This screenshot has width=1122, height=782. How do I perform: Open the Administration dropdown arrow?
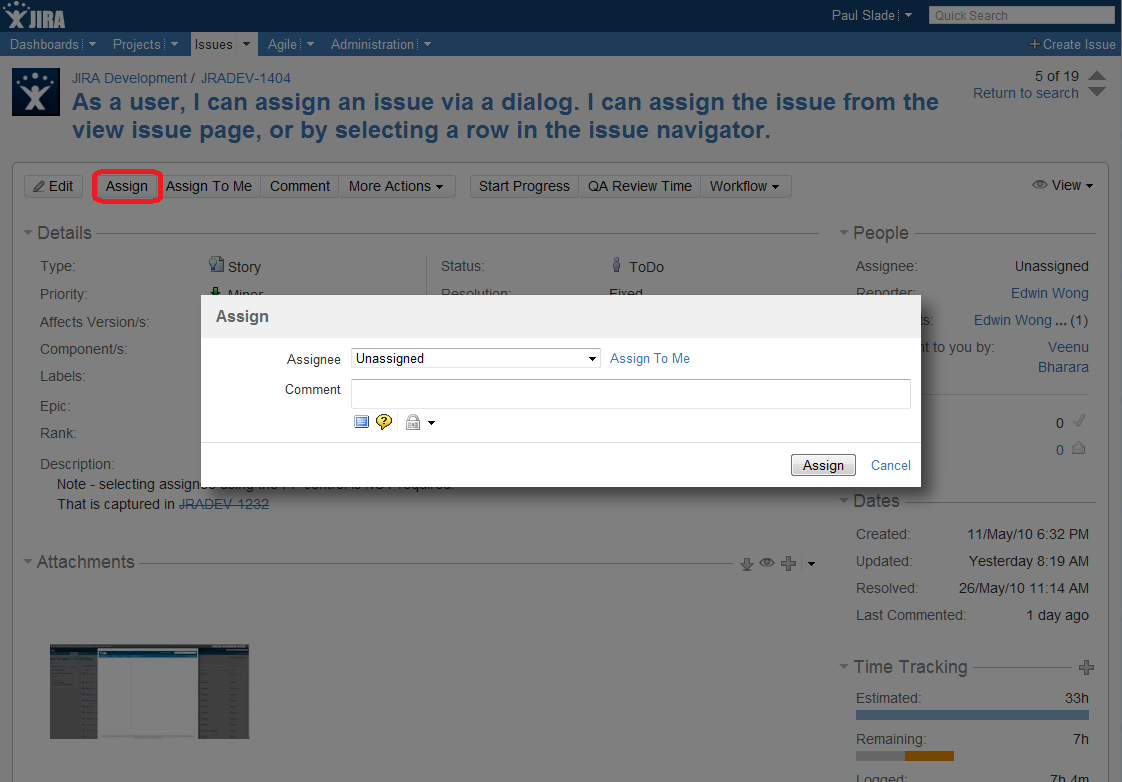[x=427, y=44]
